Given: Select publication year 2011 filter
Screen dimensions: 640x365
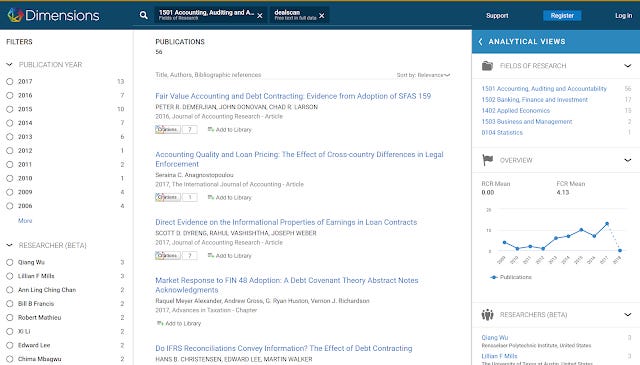Looking at the screenshot, I should [10, 165].
